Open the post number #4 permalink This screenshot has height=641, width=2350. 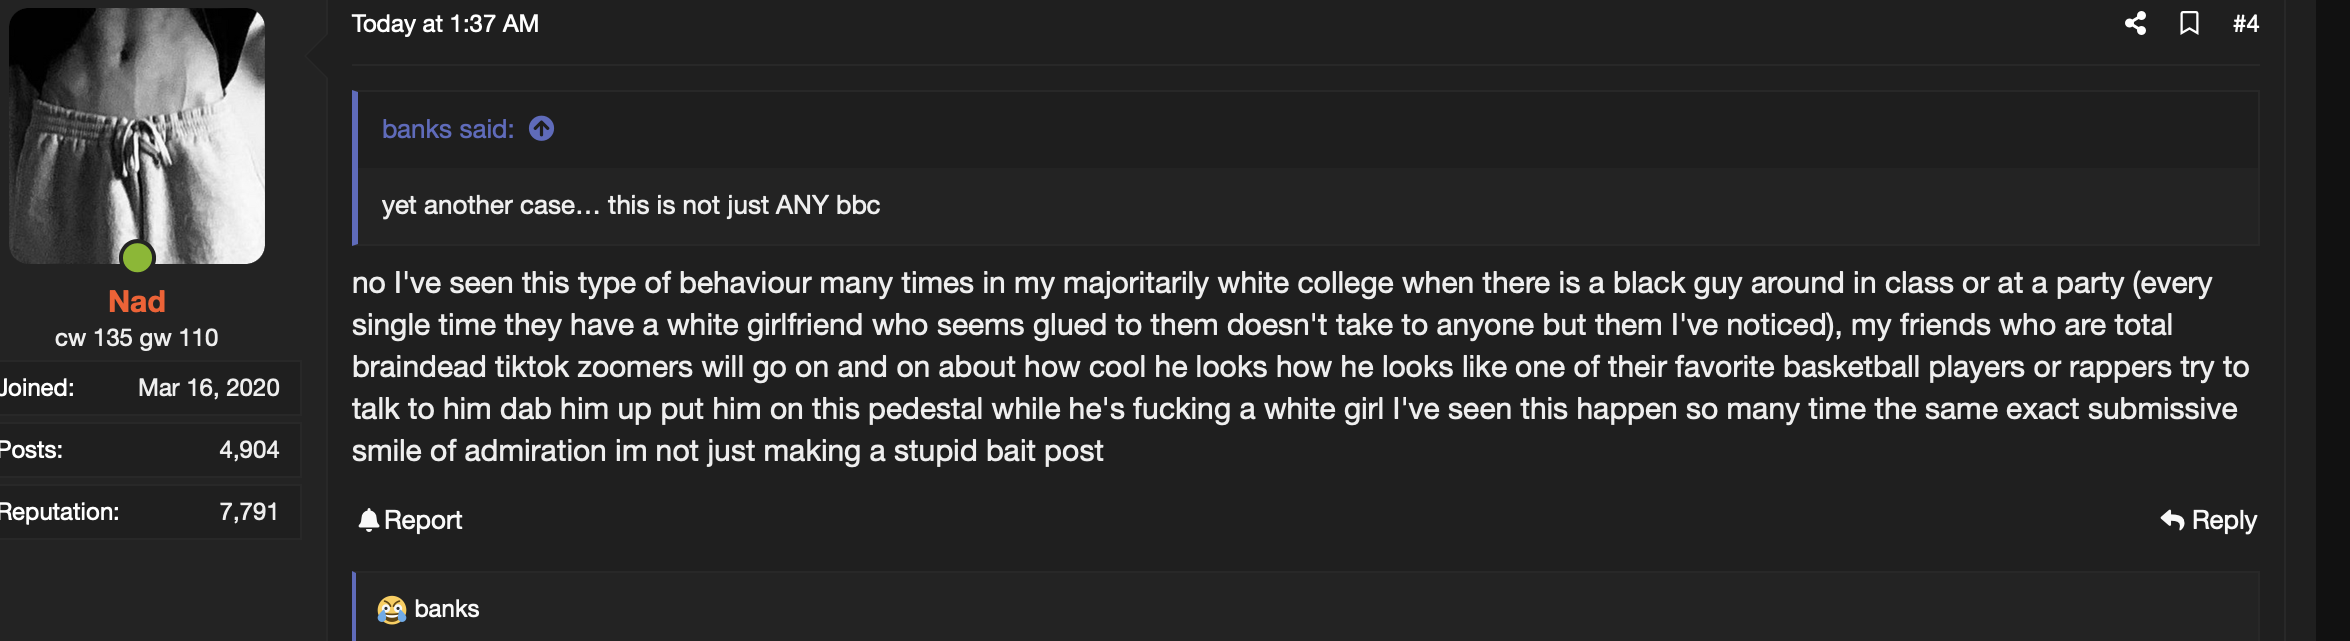click(x=2245, y=23)
